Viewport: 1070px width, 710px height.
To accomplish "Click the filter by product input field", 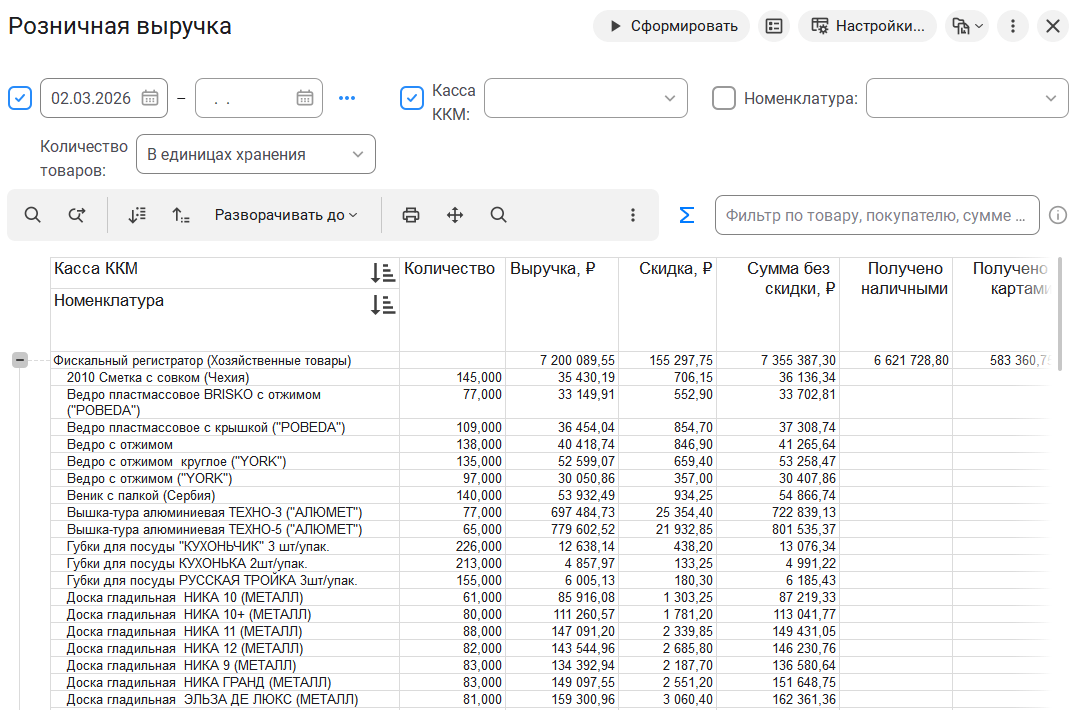I will [x=876, y=215].
